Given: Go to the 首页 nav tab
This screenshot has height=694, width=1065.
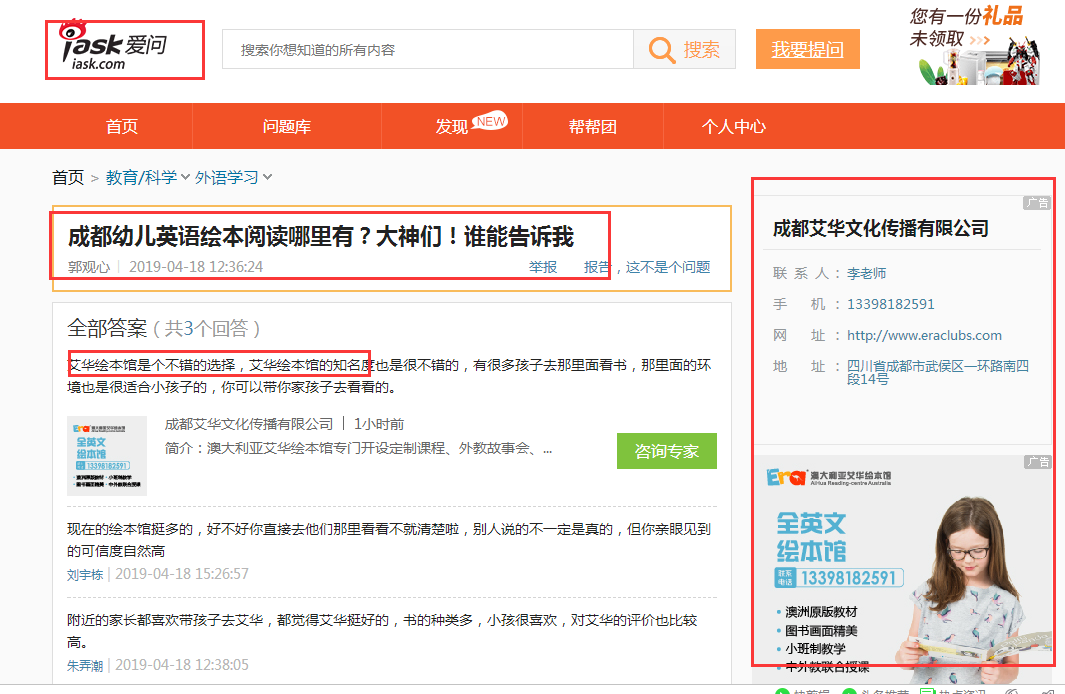Looking at the screenshot, I should tap(122, 126).
